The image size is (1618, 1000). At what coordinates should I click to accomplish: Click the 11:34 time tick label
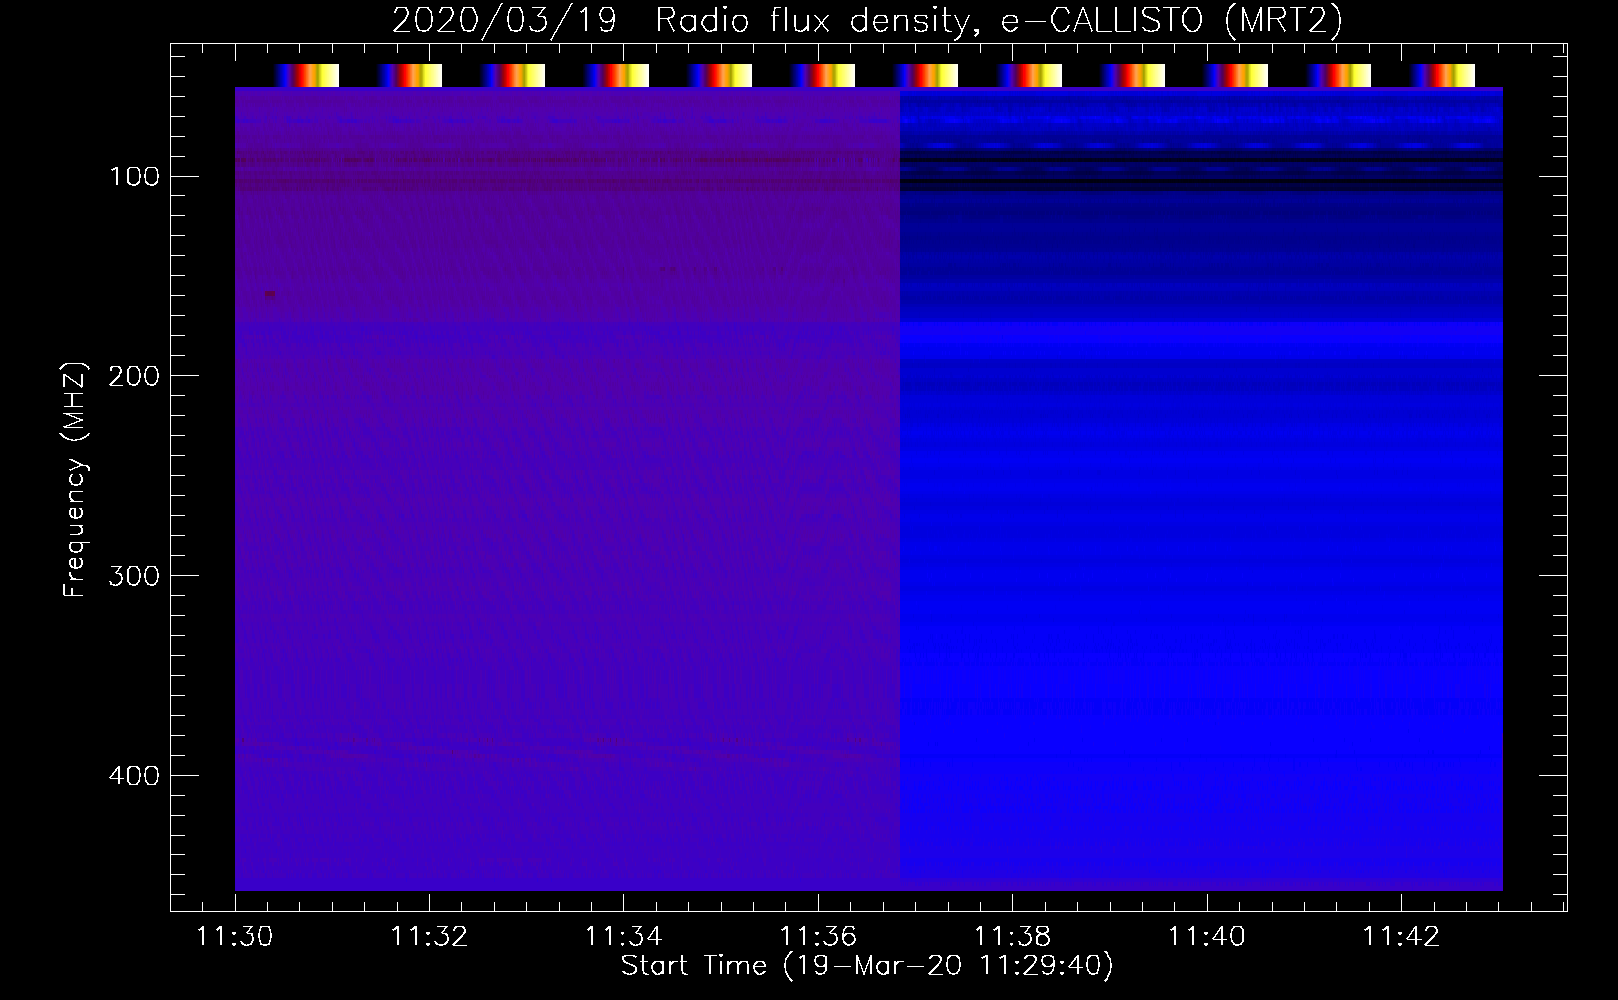click(x=623, y=936)
